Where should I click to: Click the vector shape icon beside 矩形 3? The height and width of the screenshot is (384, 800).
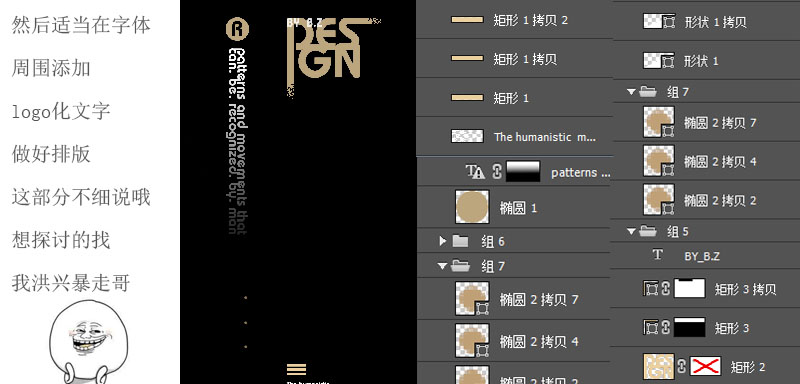651,327
